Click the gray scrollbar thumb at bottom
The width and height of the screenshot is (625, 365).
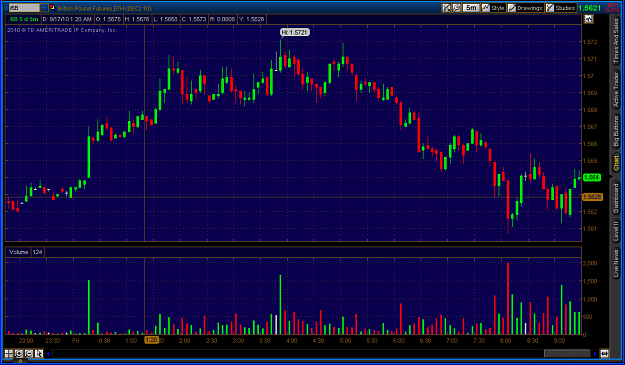tap(567, 353)
